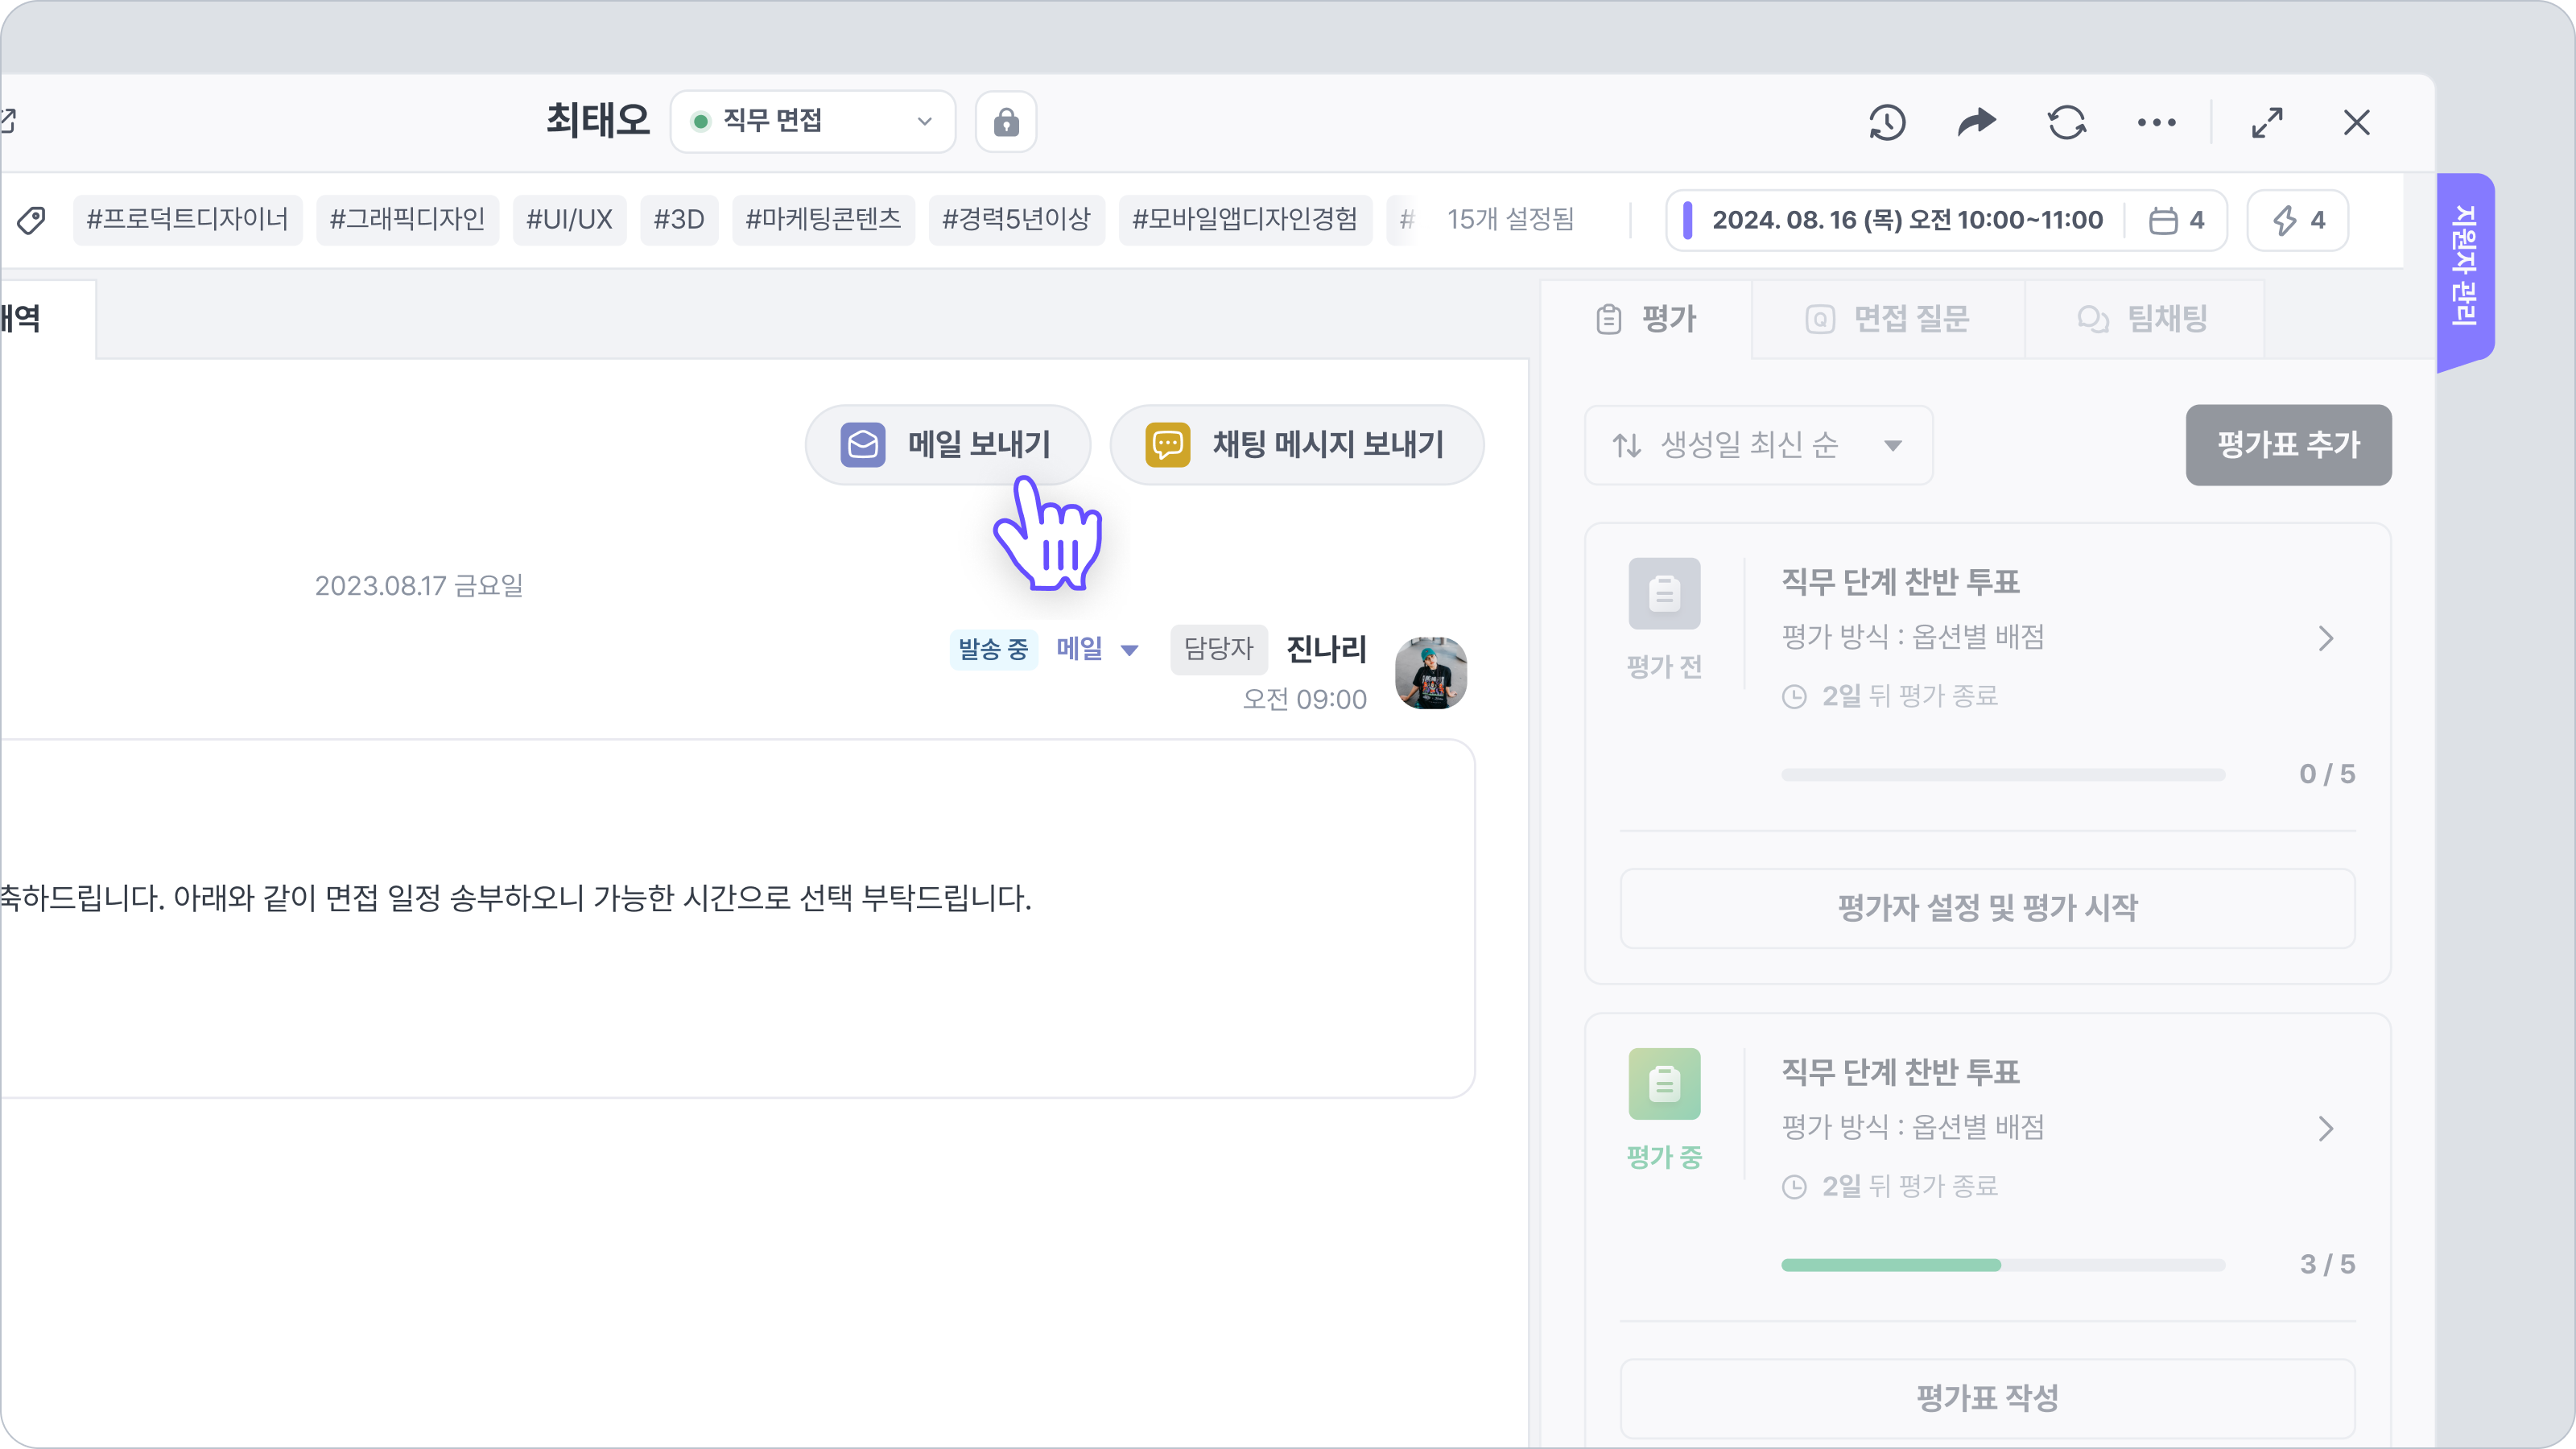Click the 평가표 추가 button
Image resolution: width=2576 pixels, height=1449 pixels.
coord(2288,445)
